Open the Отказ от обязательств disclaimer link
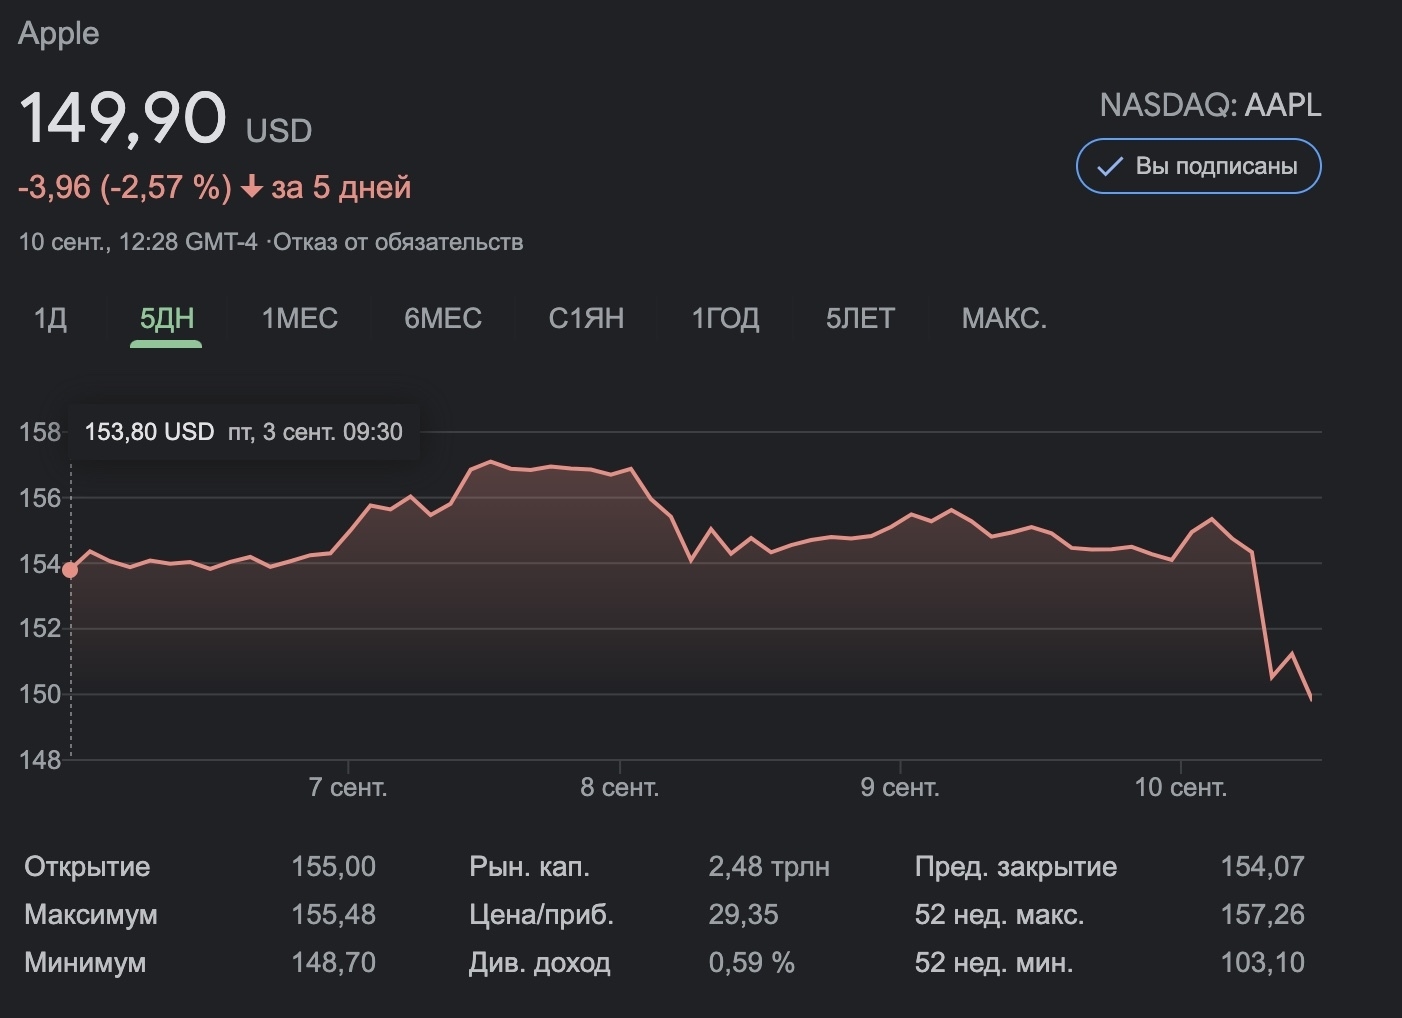 coord(398,242)
